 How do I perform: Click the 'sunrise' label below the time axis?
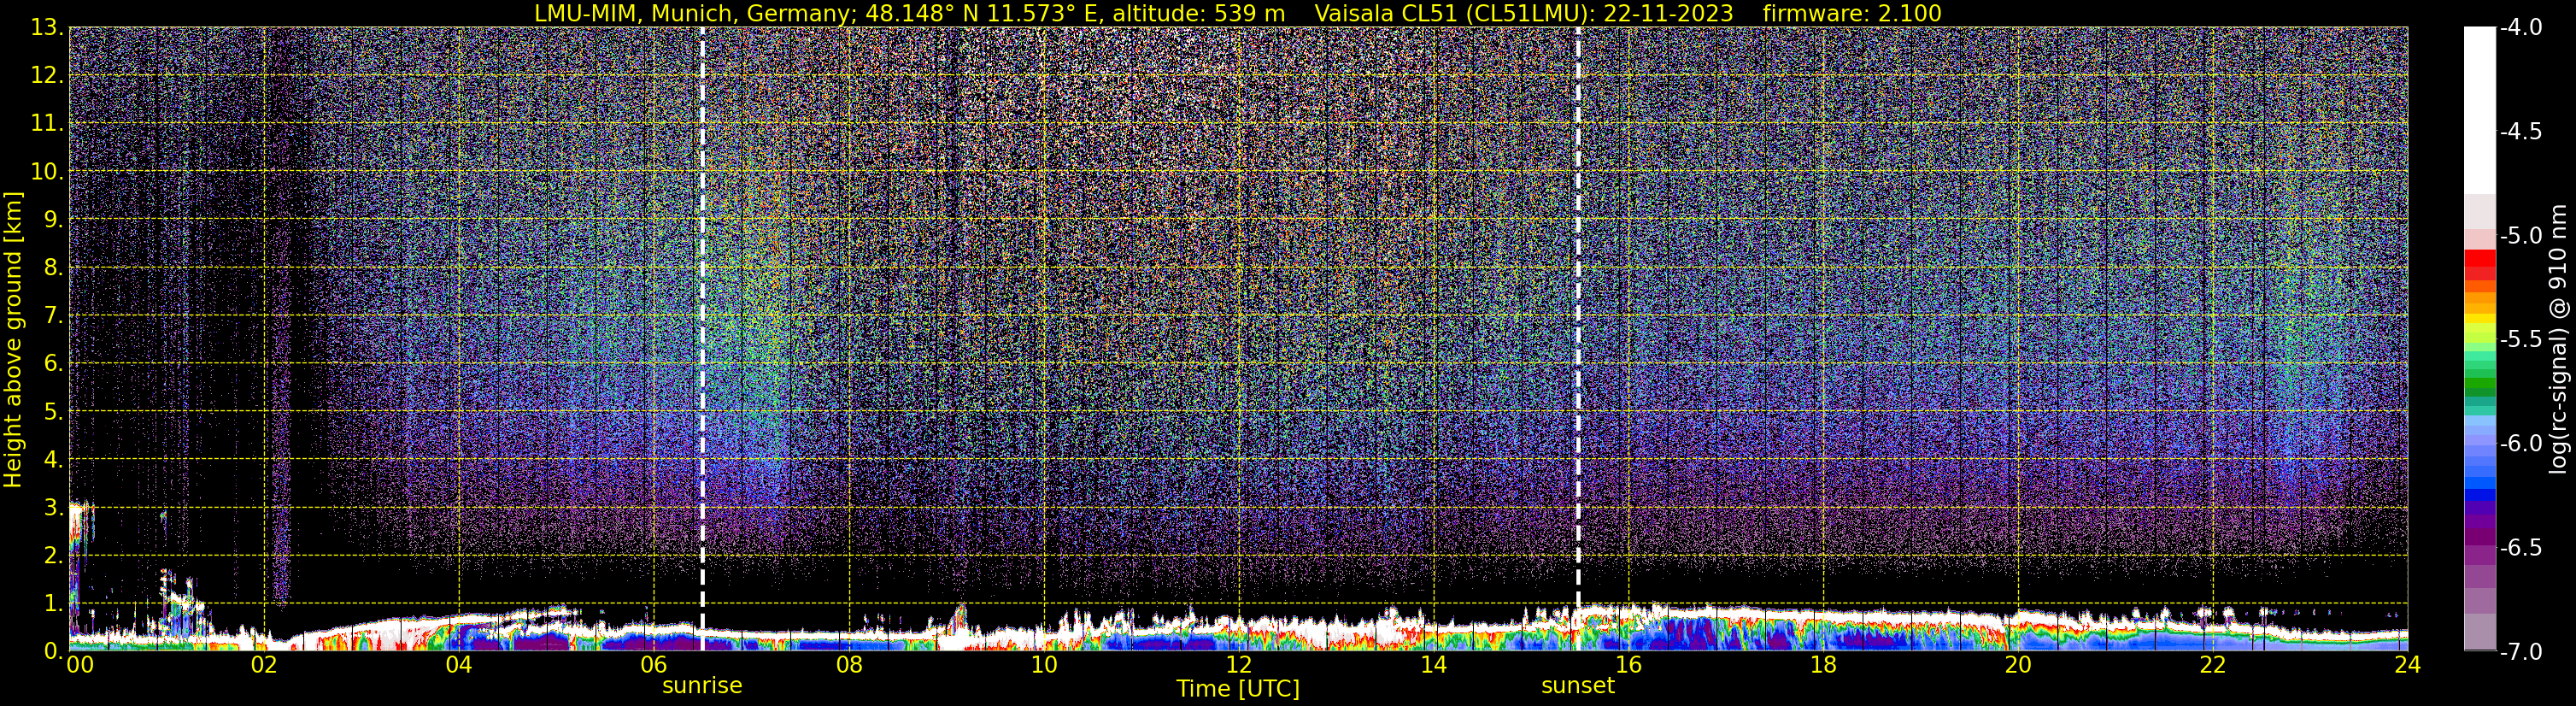point(702,685)
